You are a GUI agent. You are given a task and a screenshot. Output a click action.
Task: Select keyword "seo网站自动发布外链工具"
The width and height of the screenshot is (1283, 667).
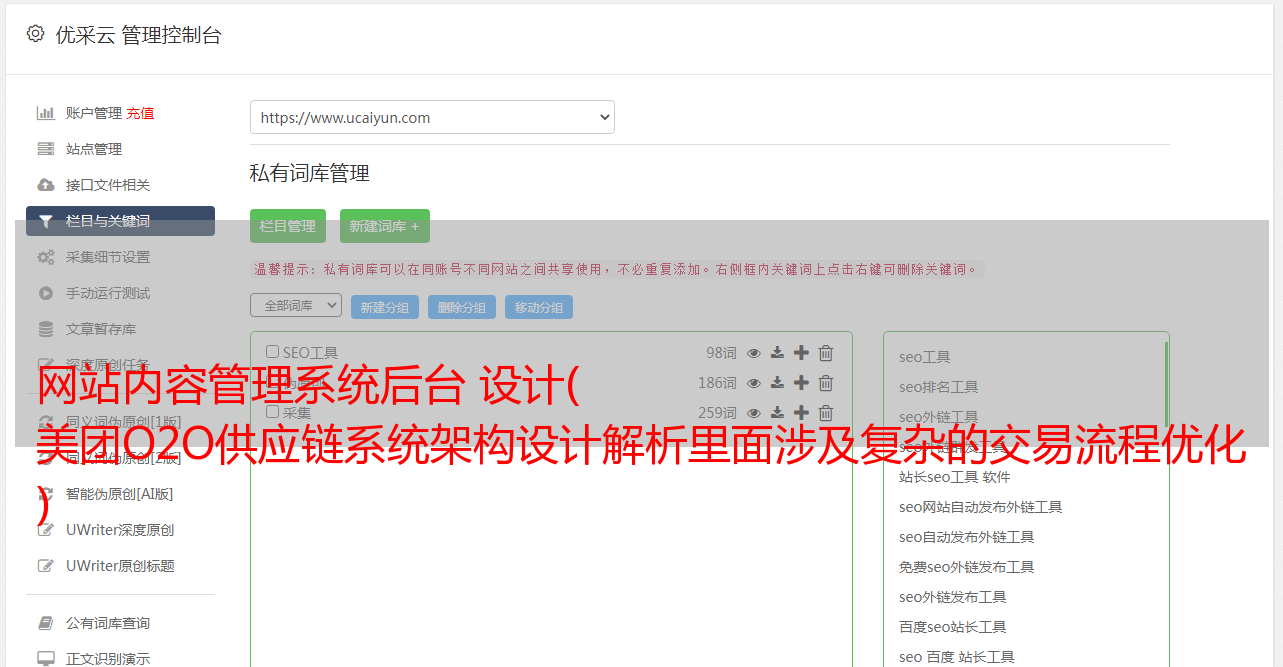pos(981,507)
